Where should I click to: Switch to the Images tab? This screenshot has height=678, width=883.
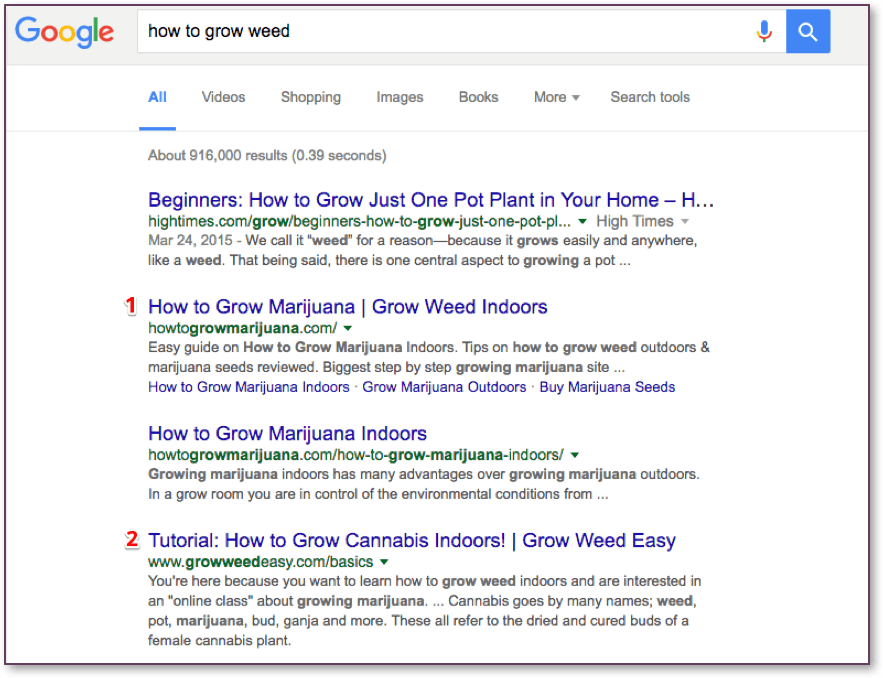(400, 97)
